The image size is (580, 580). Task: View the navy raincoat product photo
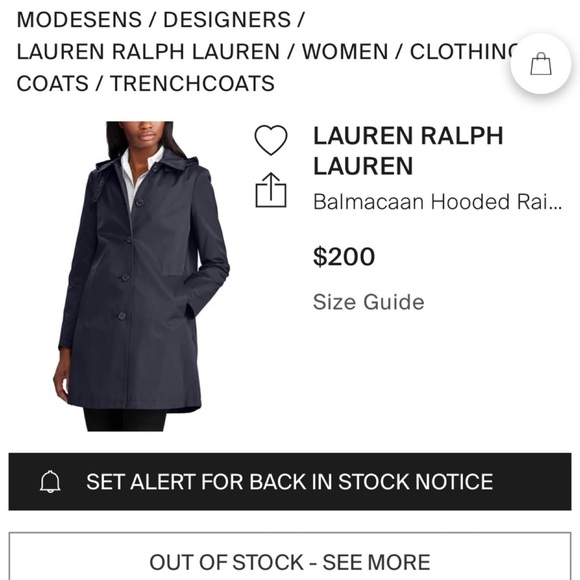point(141,276)
